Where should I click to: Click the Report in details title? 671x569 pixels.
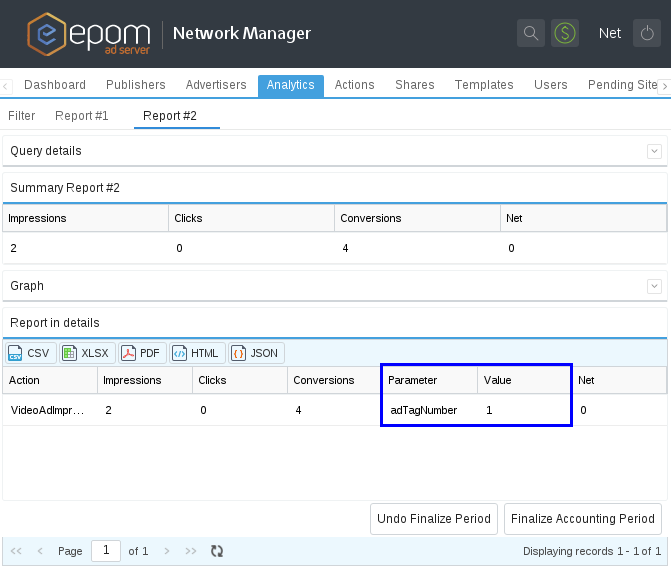click(x=55, y=323)
